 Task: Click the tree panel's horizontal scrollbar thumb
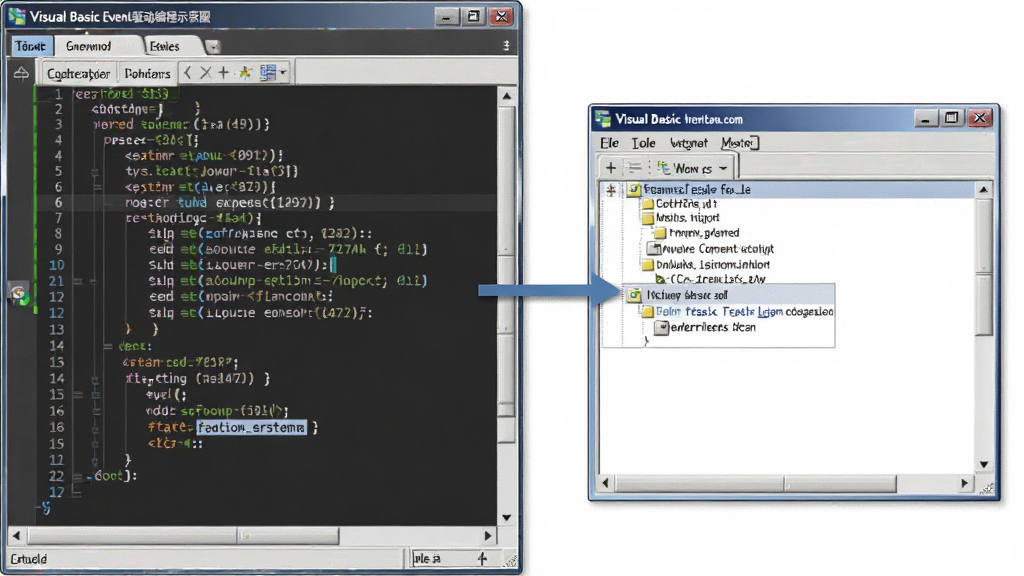click(x=756, y=483)
